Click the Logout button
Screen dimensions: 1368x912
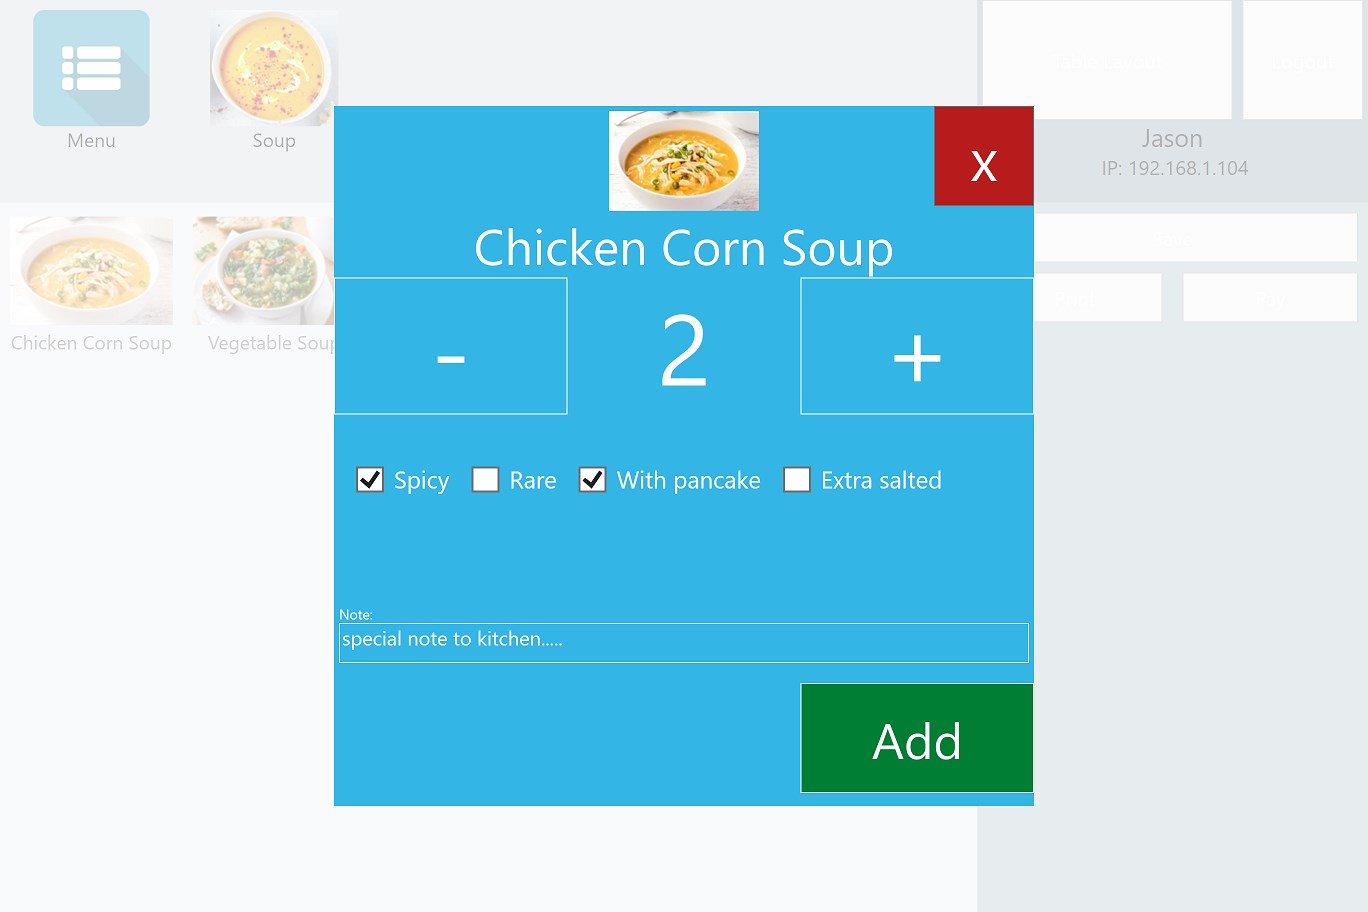tap(1303, 60)
